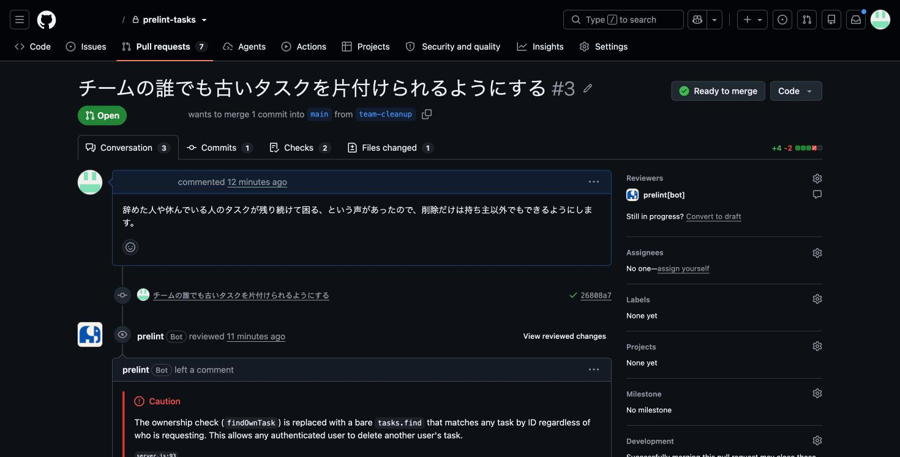This screenshot has width=900, height=457.
Task: Open the create new plus menu
Action: coord(752,20)
